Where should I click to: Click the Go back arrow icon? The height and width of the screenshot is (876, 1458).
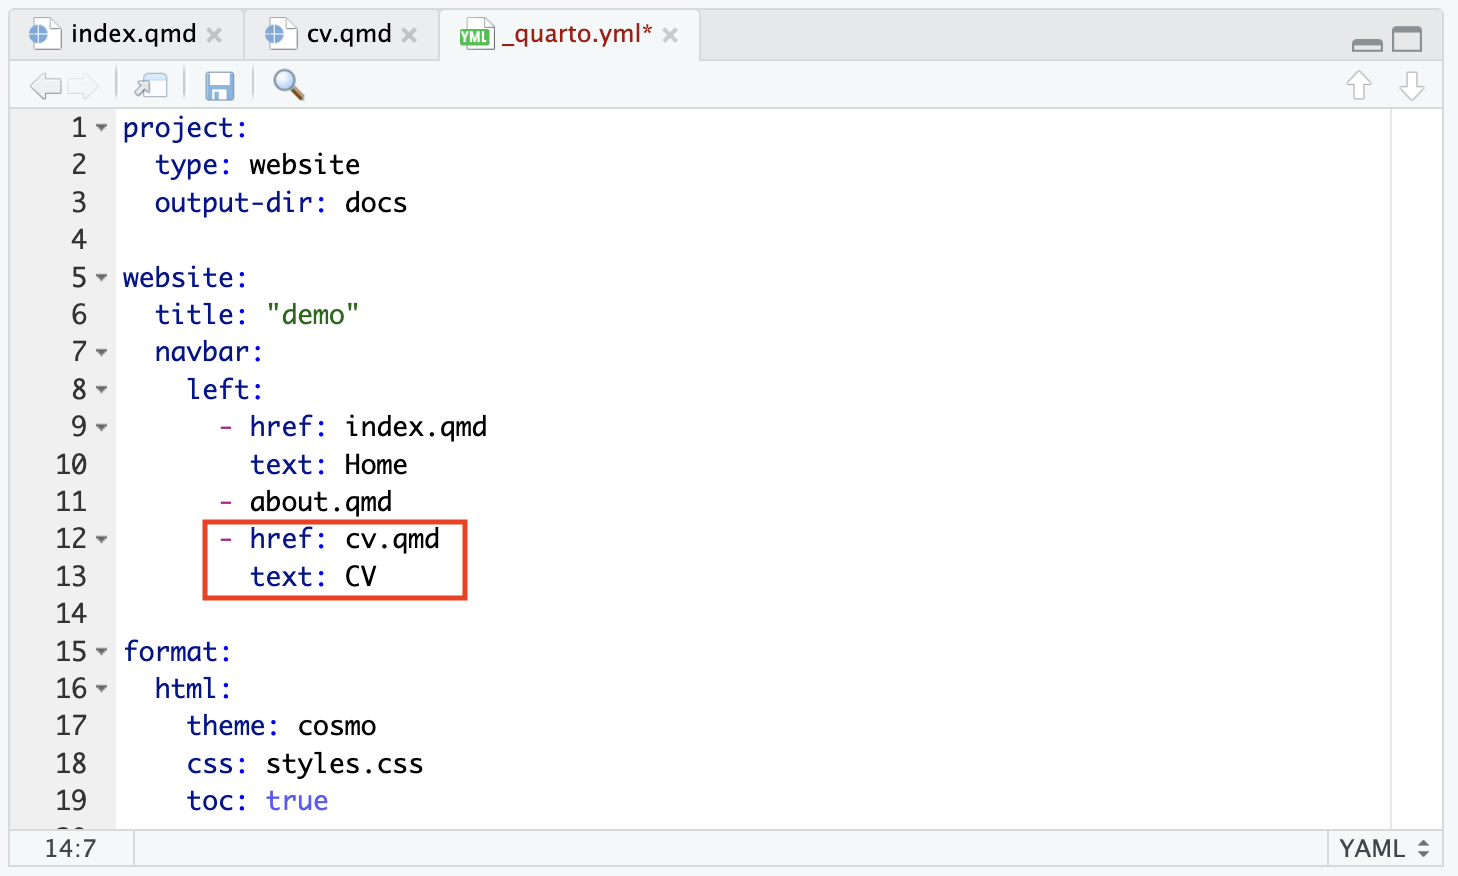(45, 86)
